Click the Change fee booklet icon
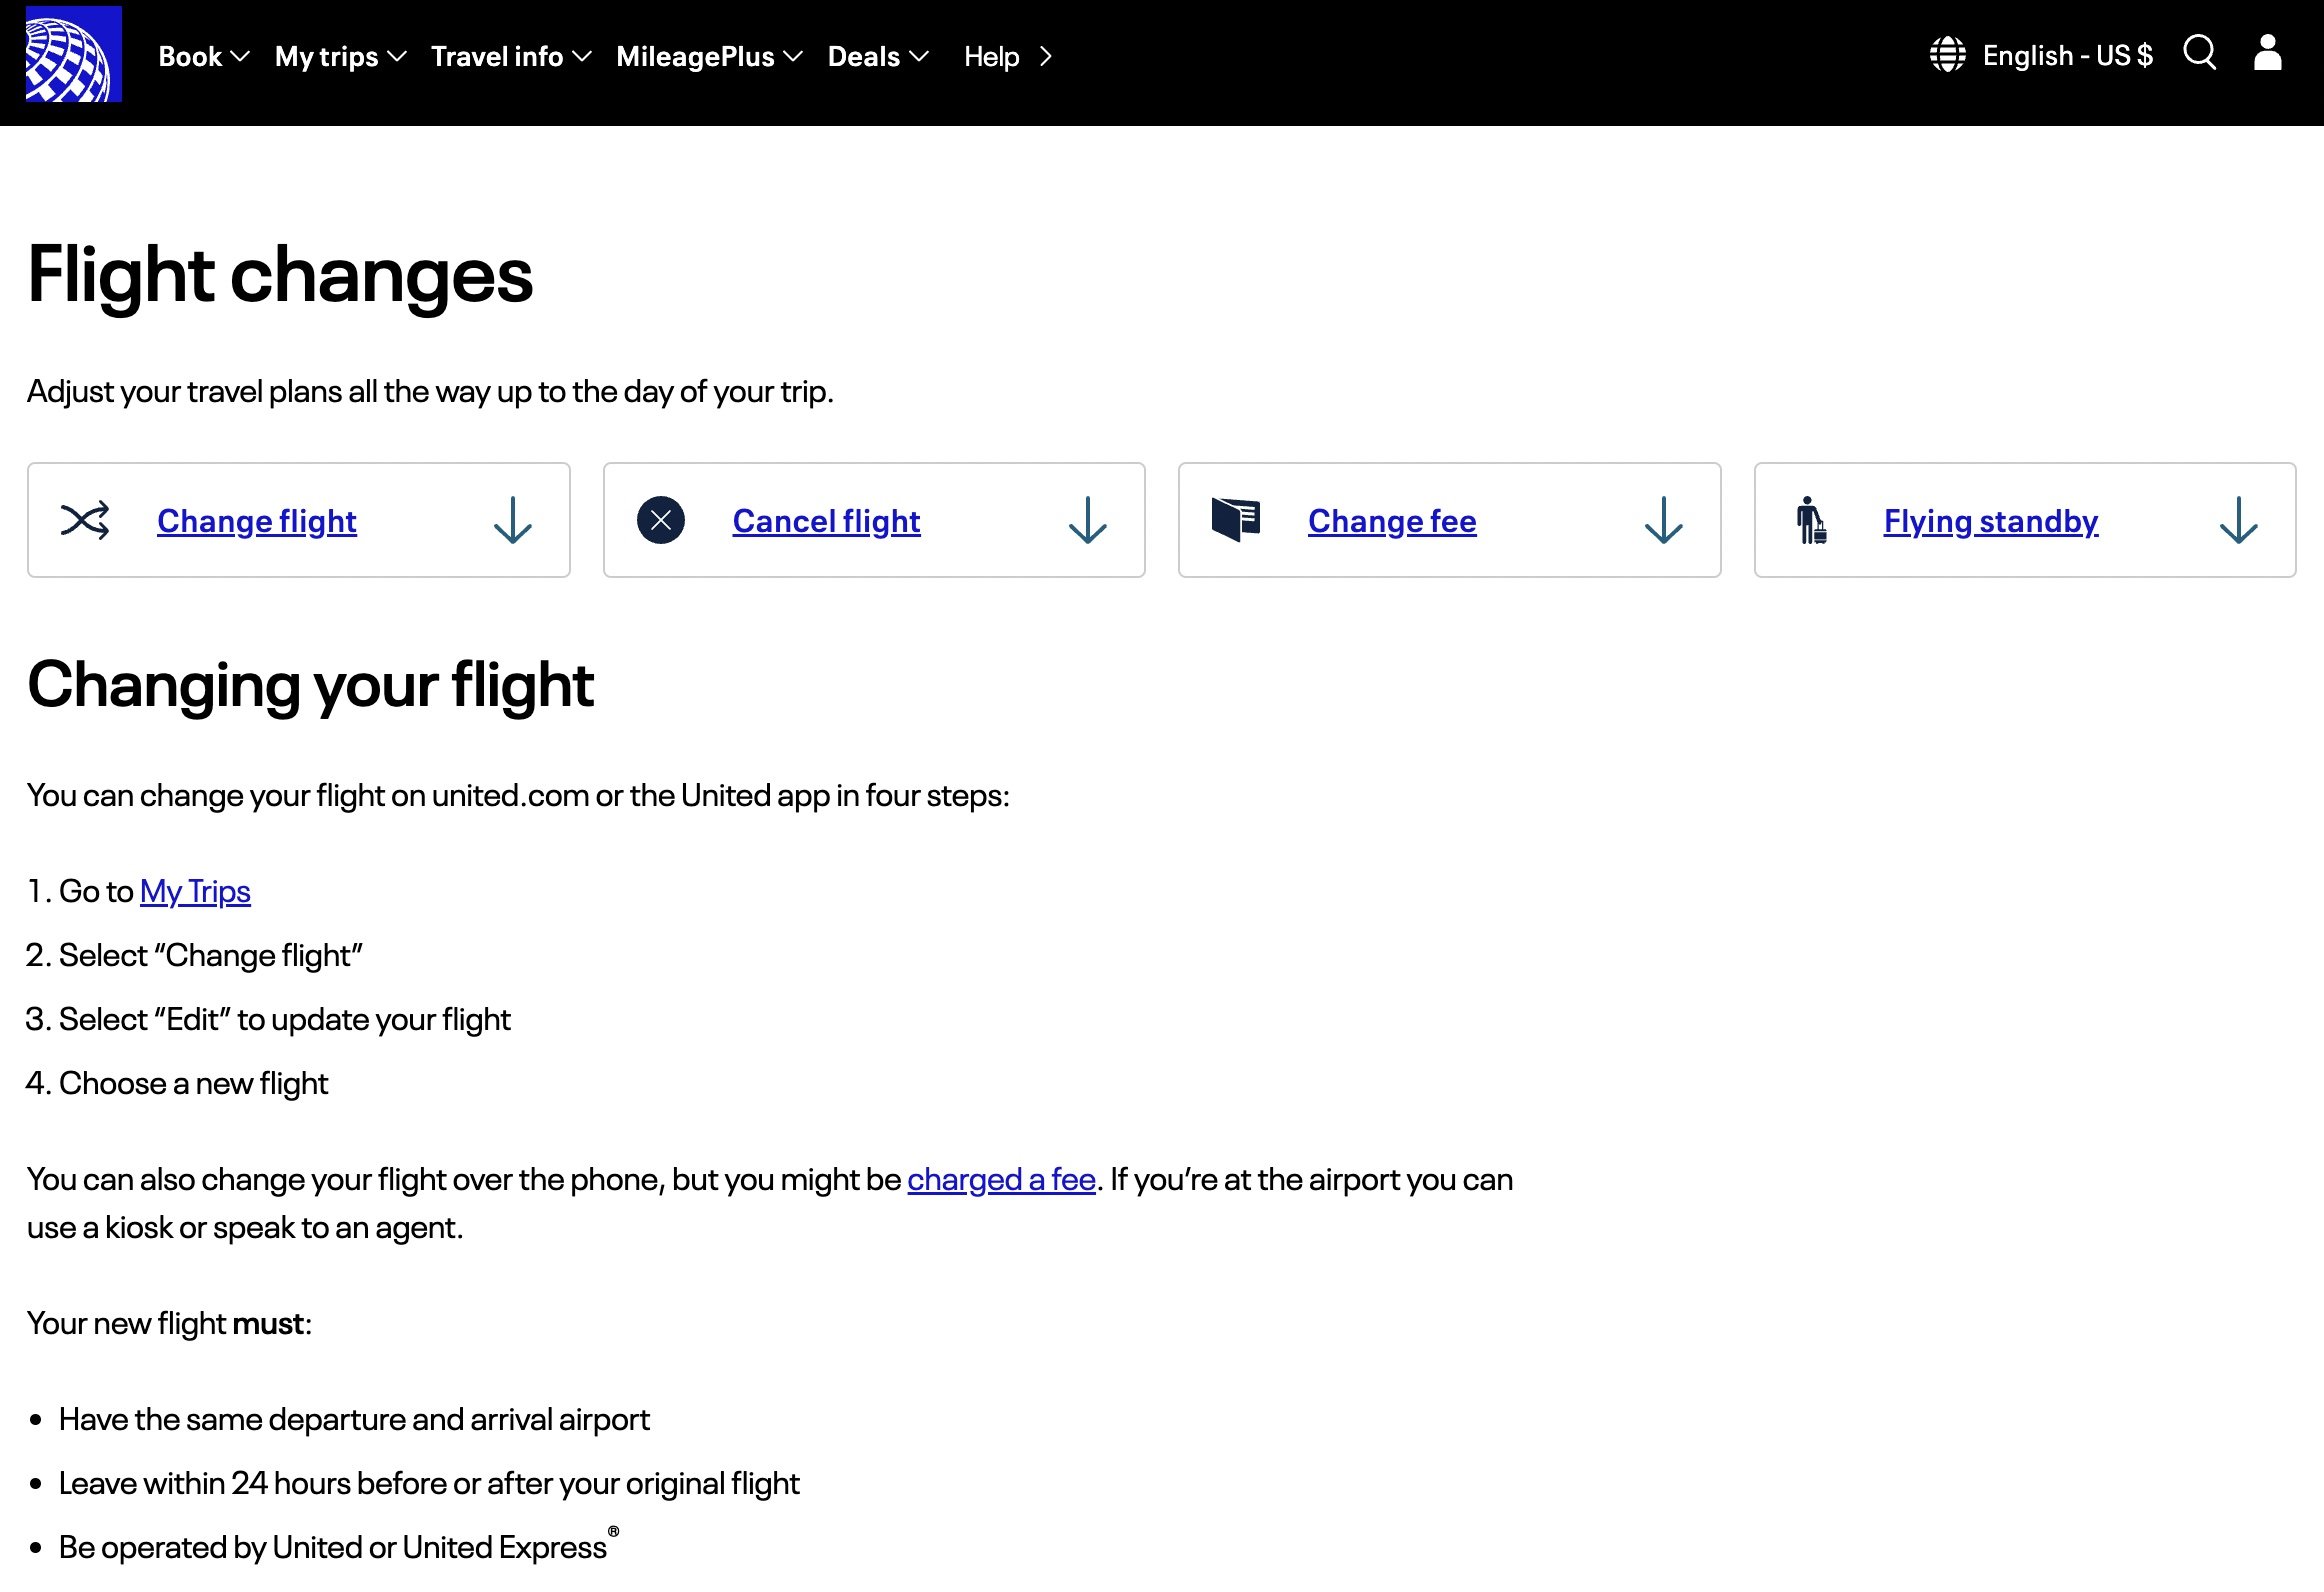 pyautogui.click(x=1236, y=520)
